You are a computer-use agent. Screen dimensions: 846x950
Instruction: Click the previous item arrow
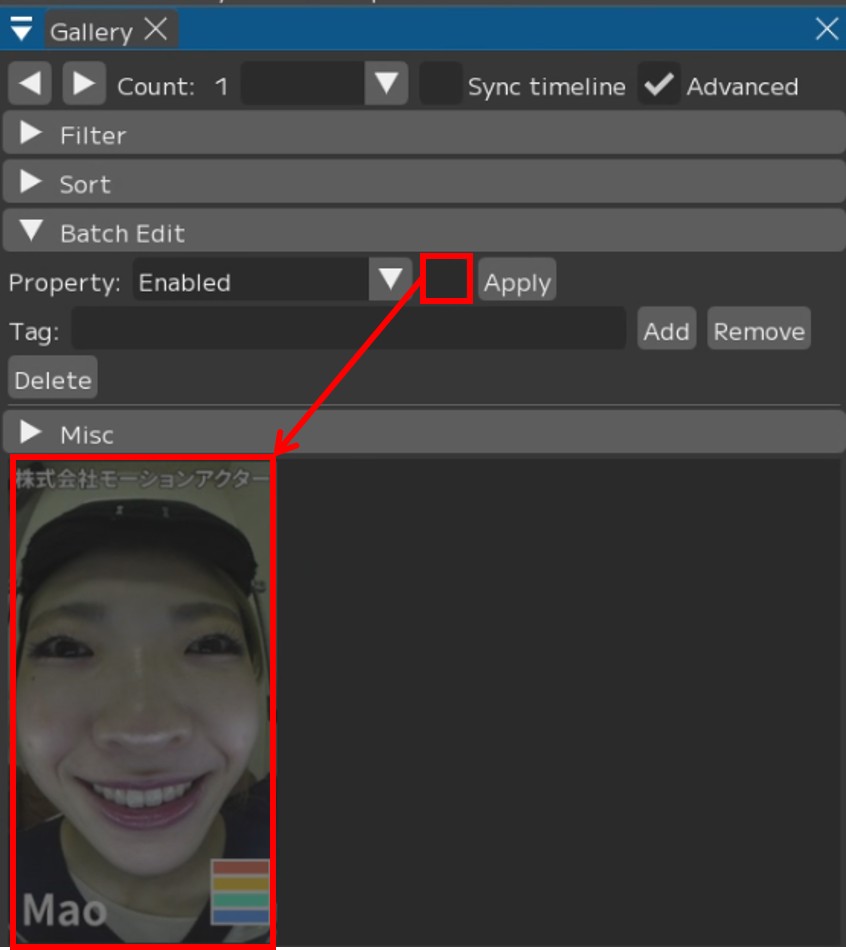(x=28, y=82)
